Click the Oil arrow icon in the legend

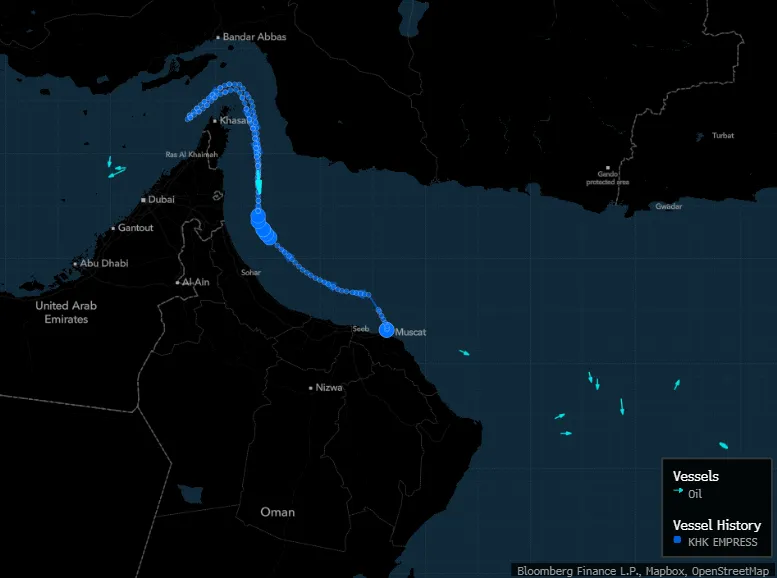click(x=678, y=493)
